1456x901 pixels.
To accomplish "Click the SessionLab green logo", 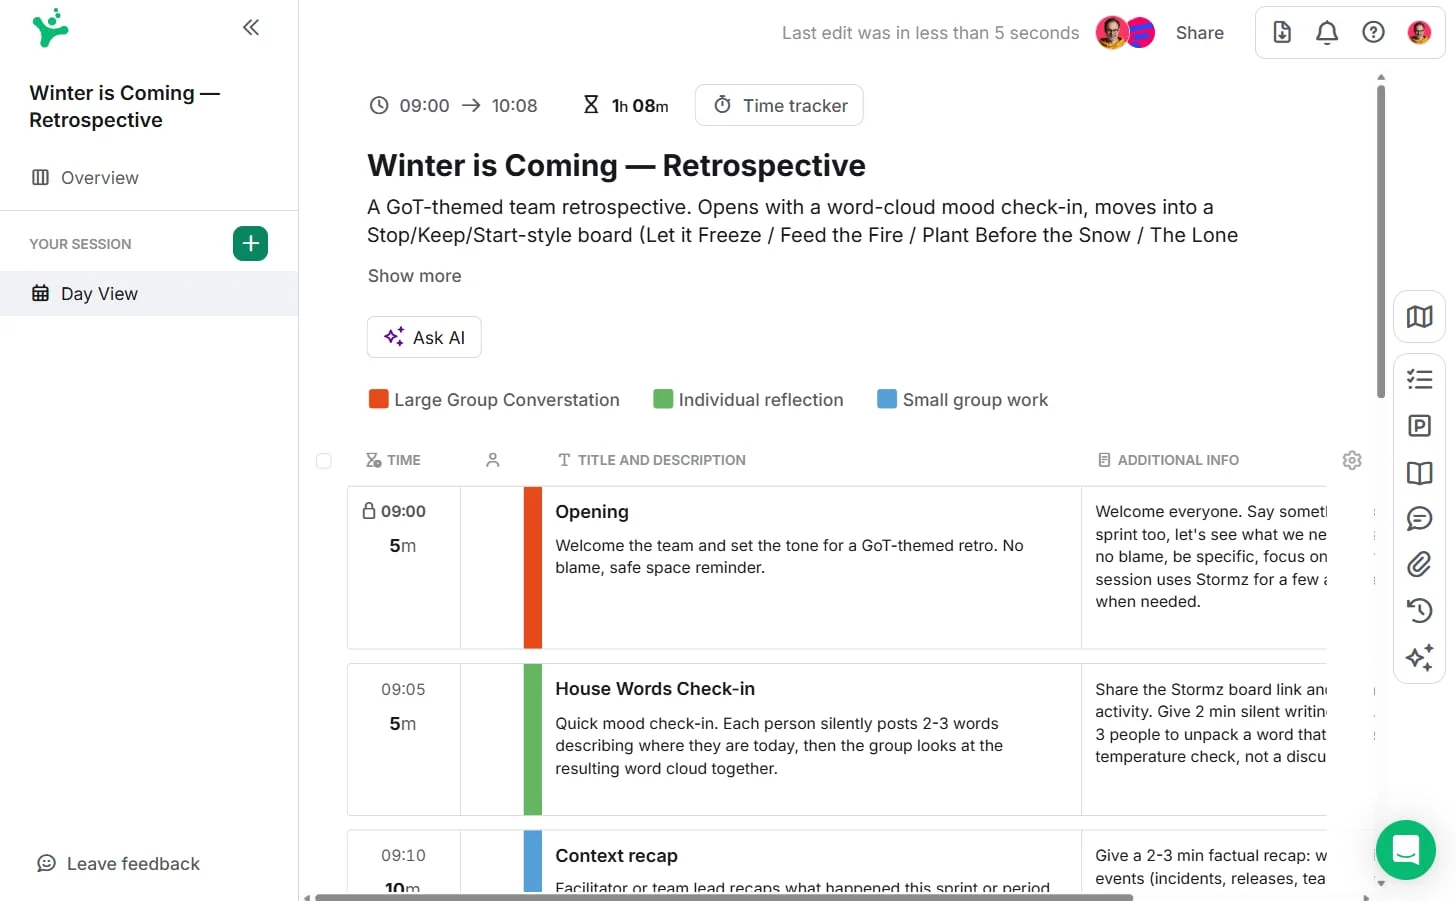I will [x=49, y=28].
